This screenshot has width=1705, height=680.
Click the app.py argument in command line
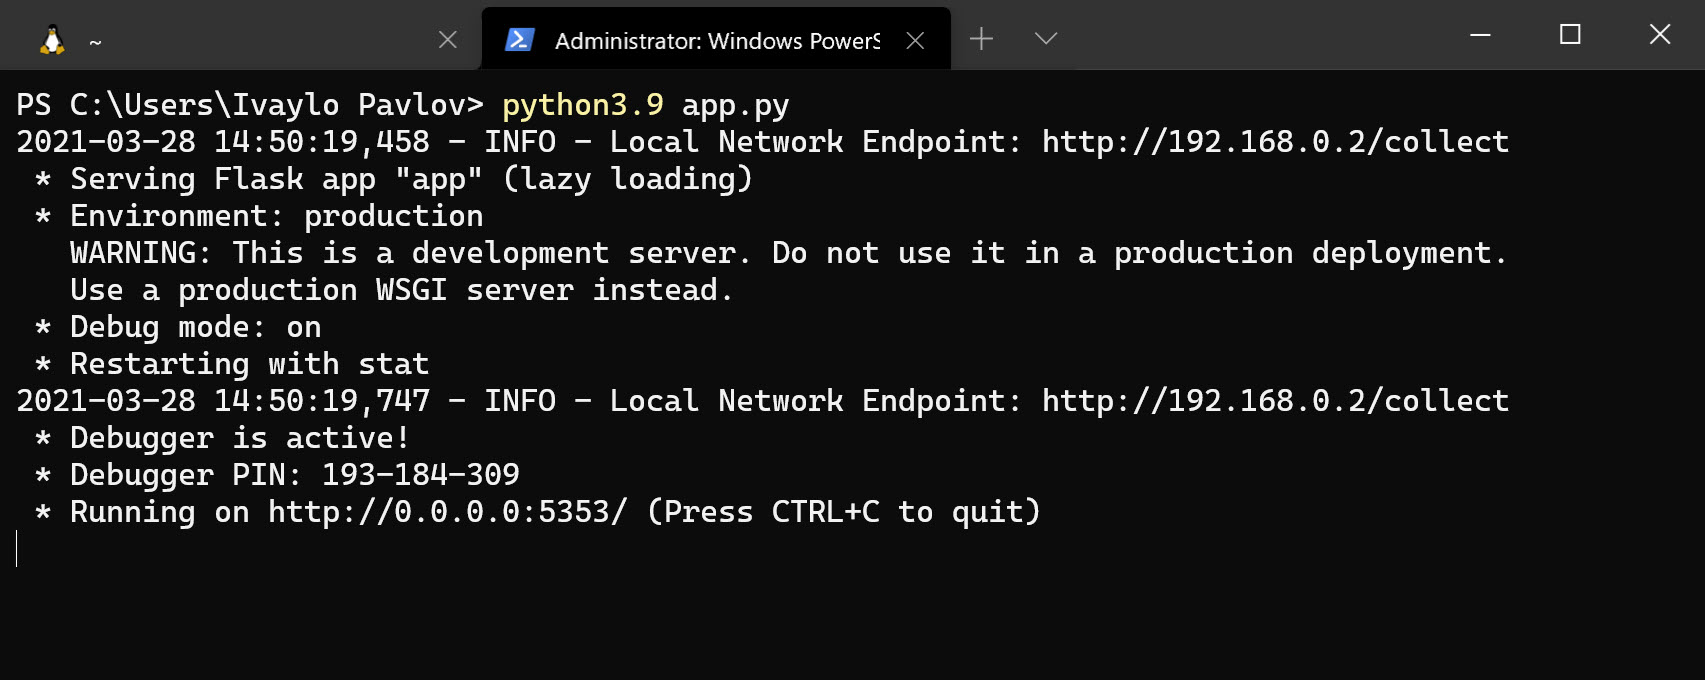[x=735, y=105]
